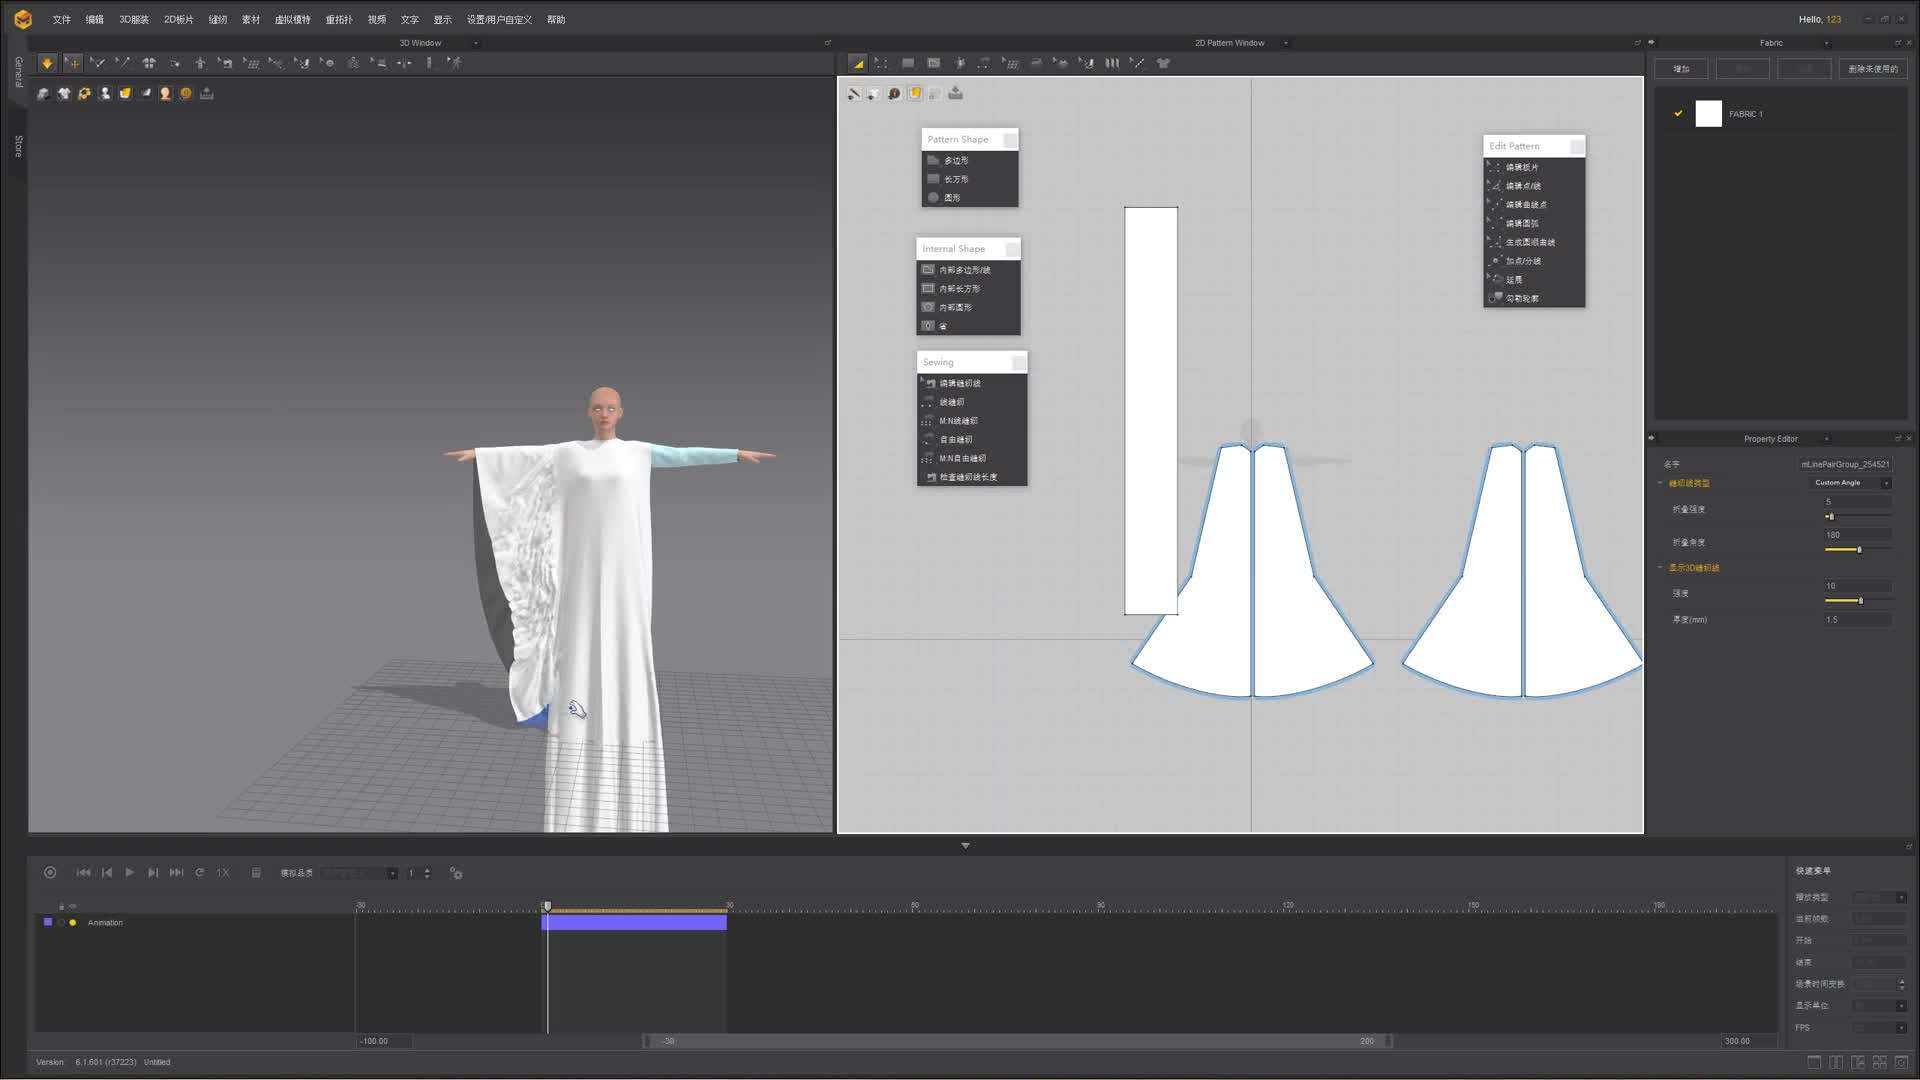Select the 自由缝纫 free sewing tool
Screen dimensions: 1920x1080
(956, 439)
